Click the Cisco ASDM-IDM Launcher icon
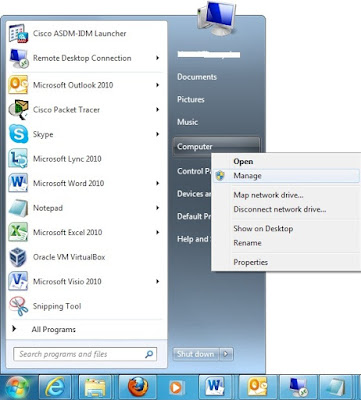The image size is (361, 400). tap(18, 33)
